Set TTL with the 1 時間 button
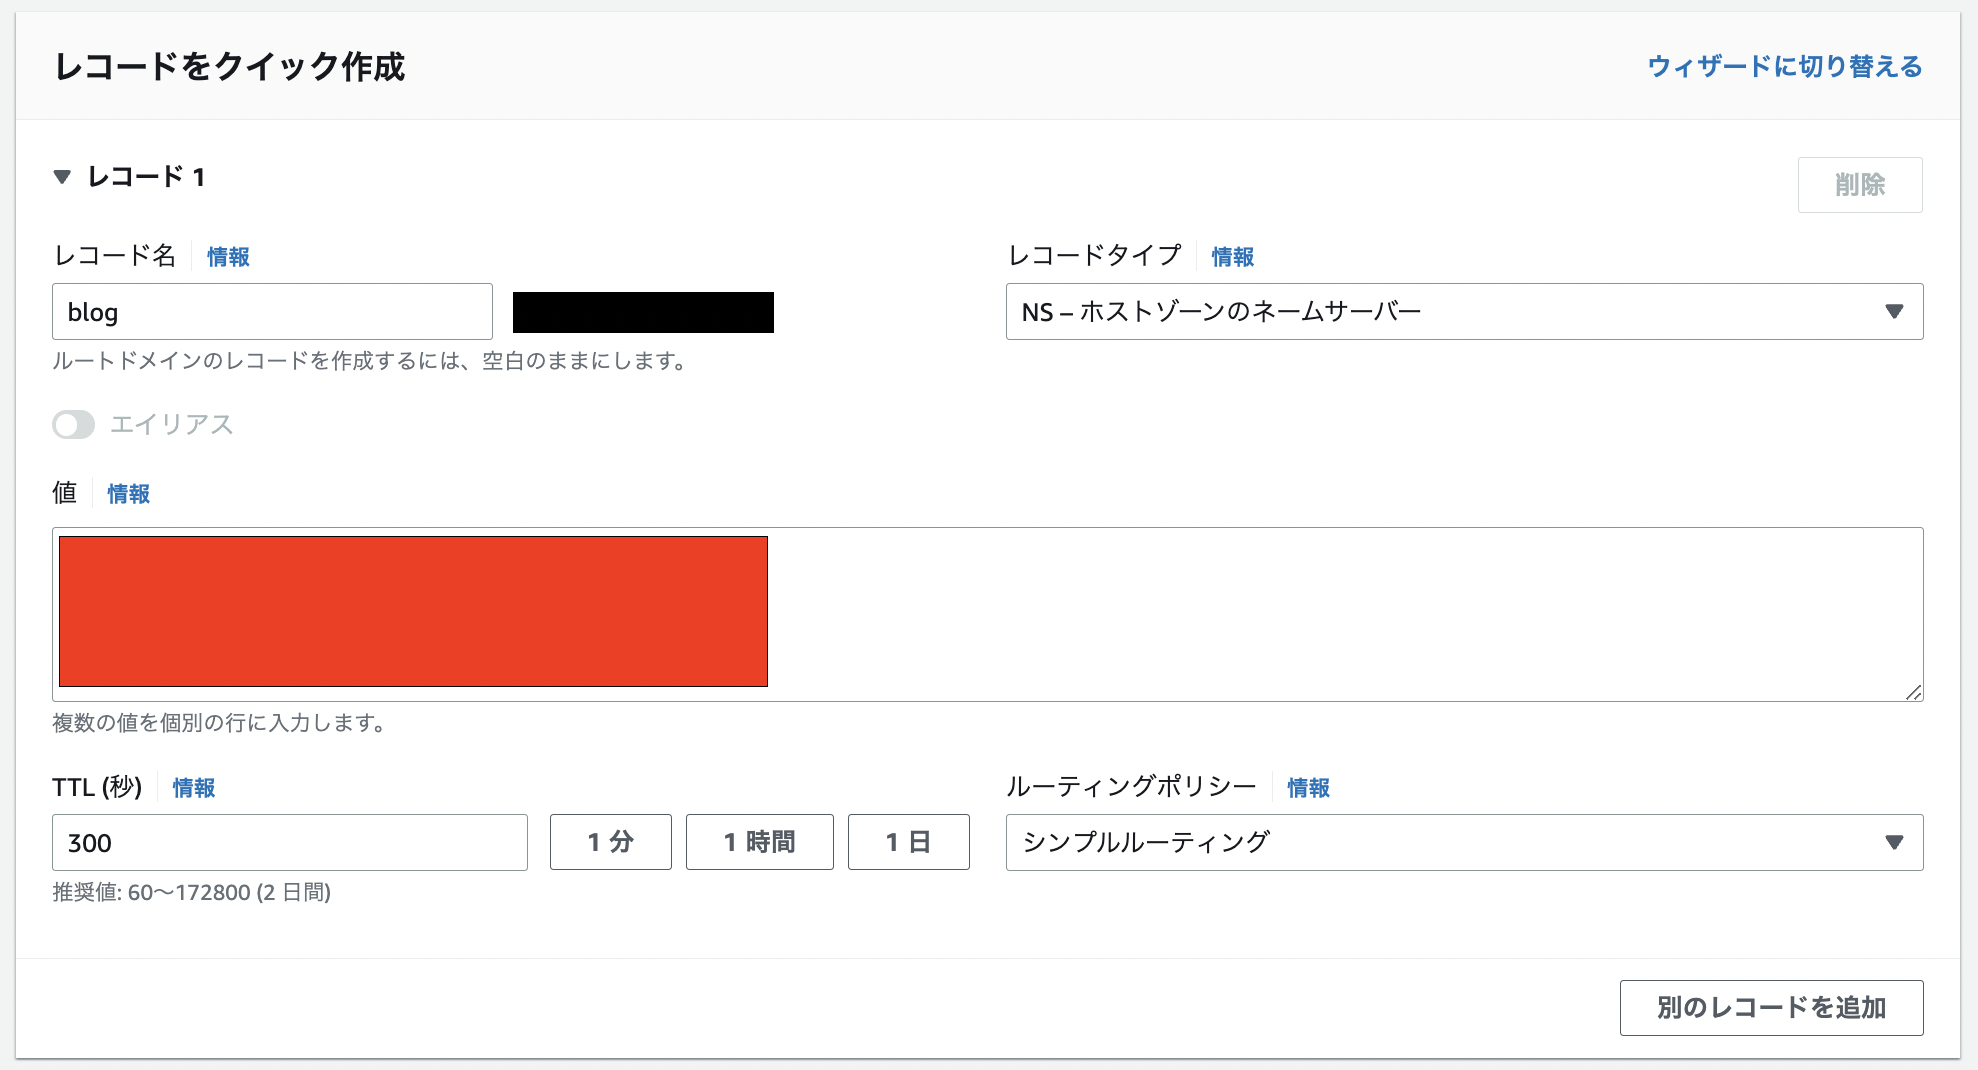1978x1070 pixels. [x=759, y=842]
